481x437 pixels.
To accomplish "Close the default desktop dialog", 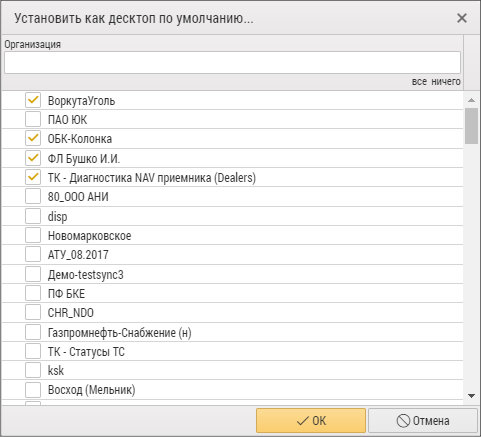I will (462, 18).
